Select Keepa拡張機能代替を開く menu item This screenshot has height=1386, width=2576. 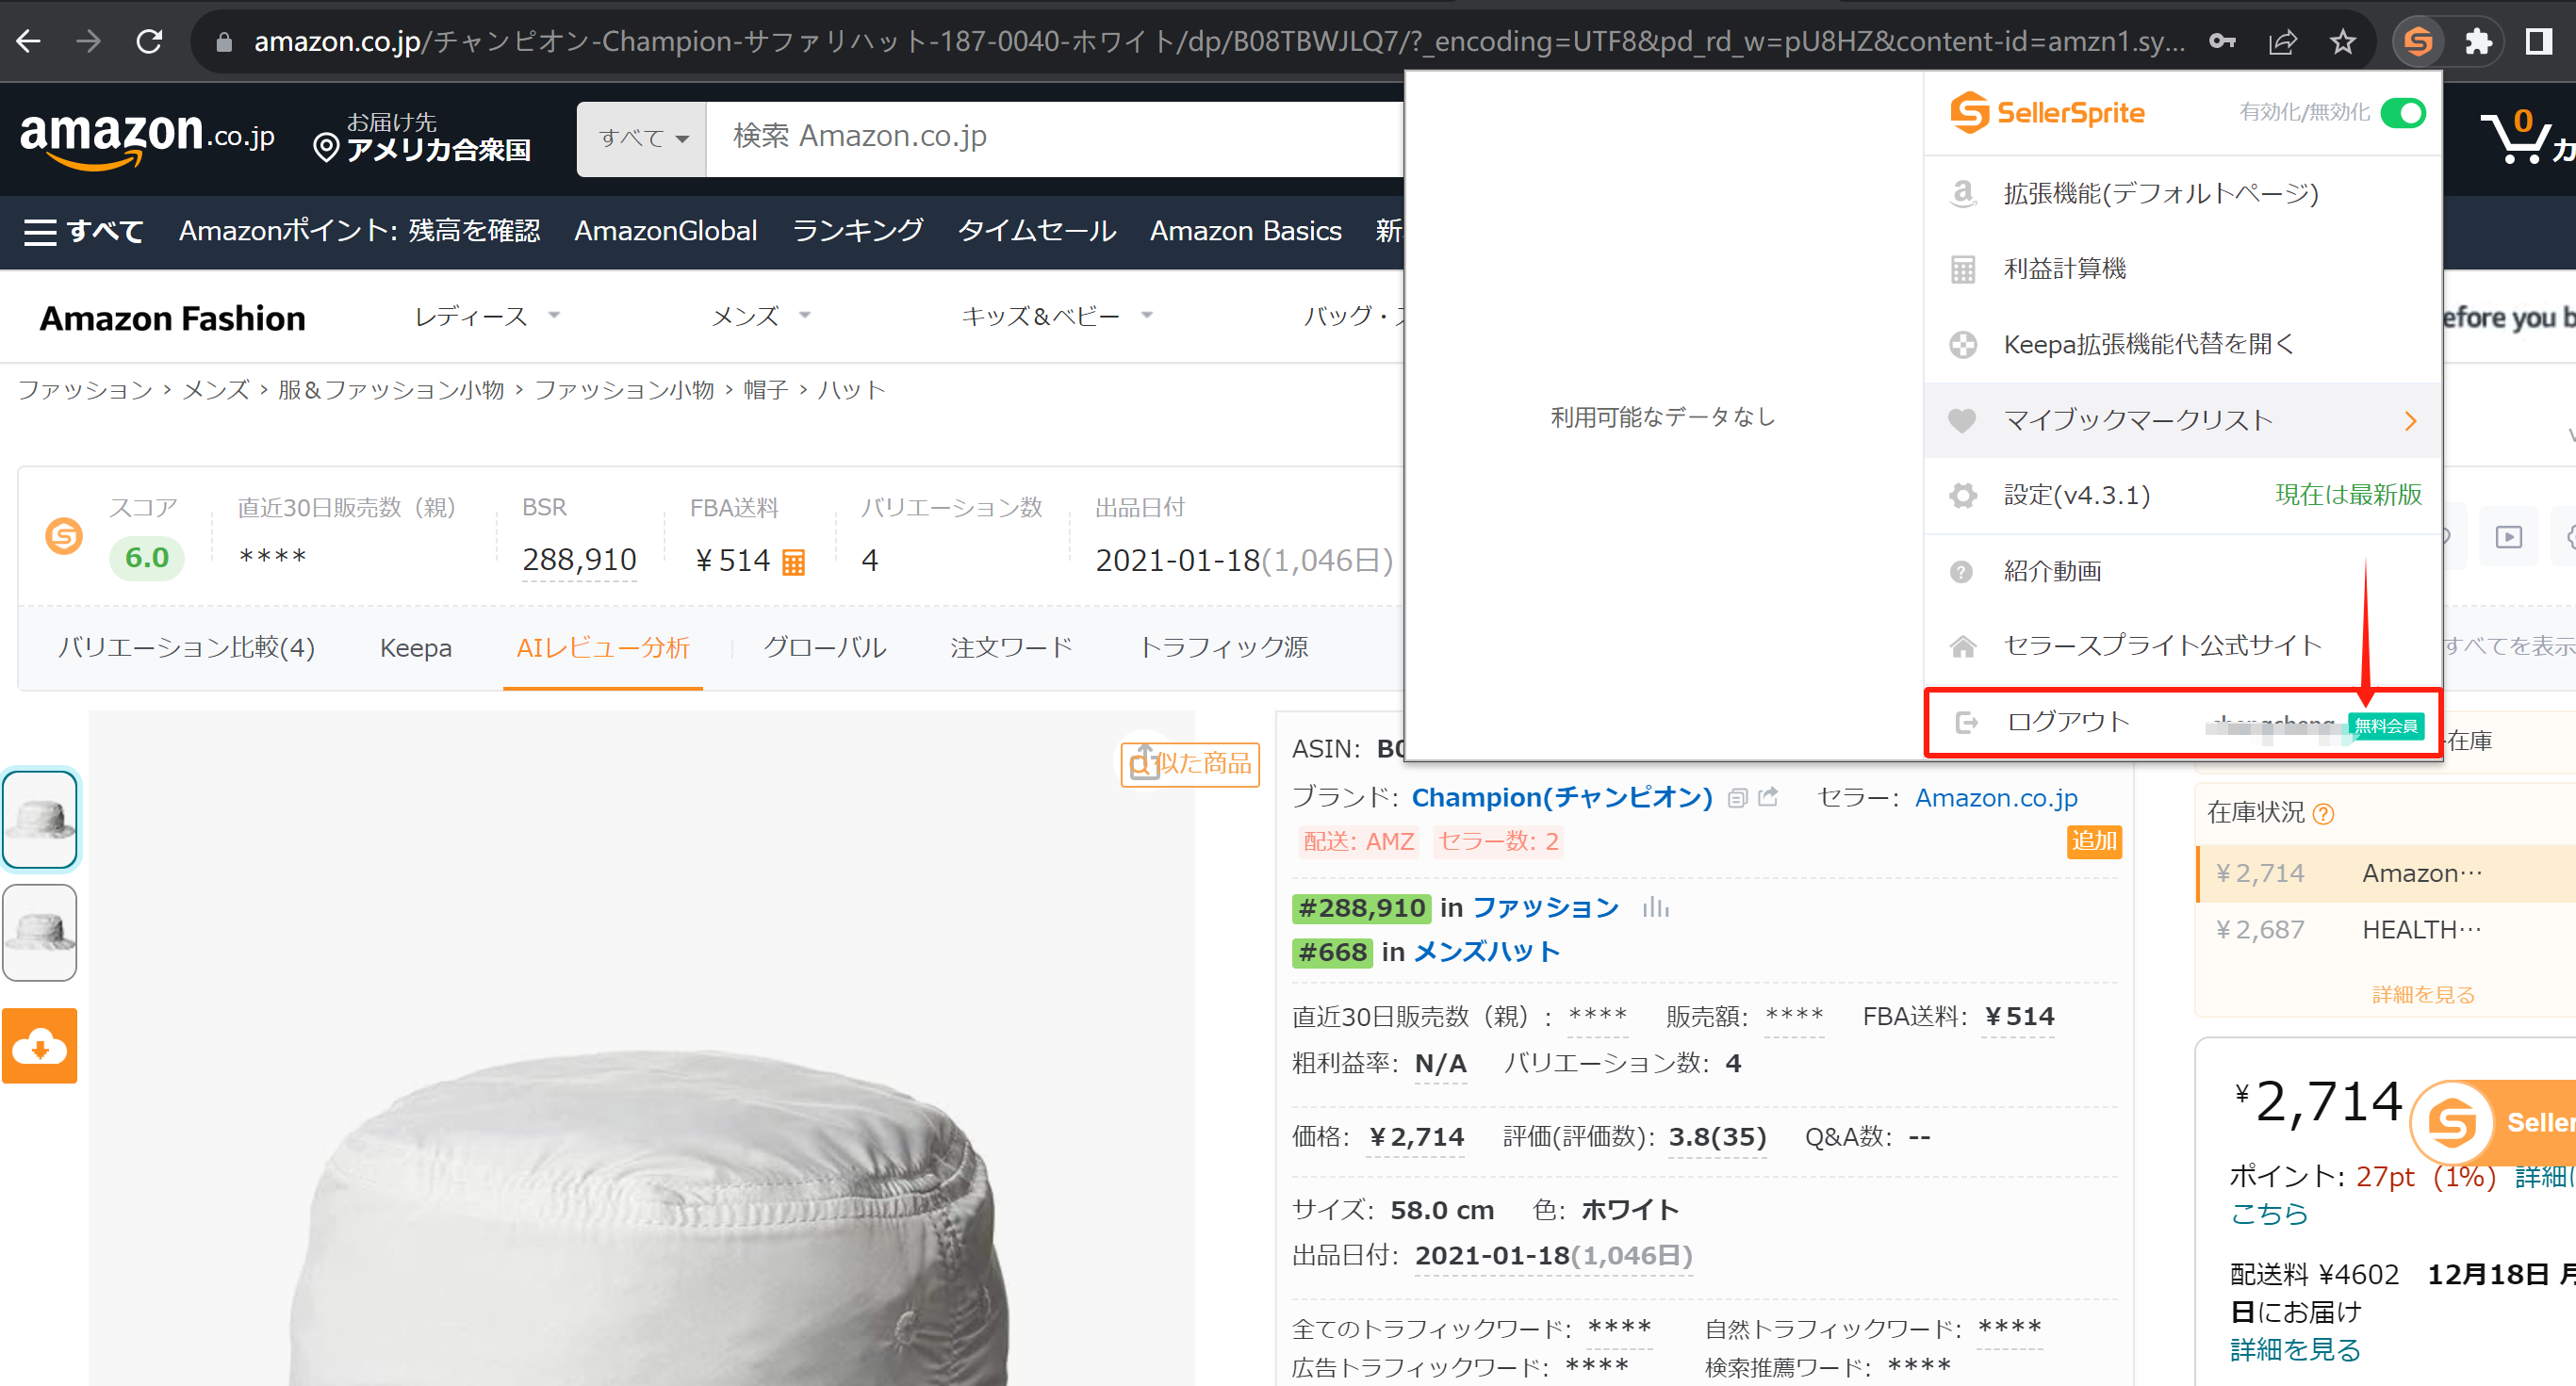pyautogui.click(x=2182, y=345)
